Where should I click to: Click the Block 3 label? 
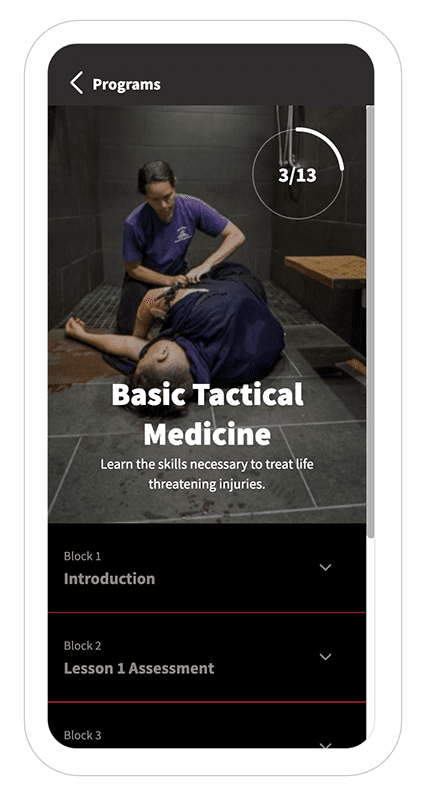click(82, 735)
